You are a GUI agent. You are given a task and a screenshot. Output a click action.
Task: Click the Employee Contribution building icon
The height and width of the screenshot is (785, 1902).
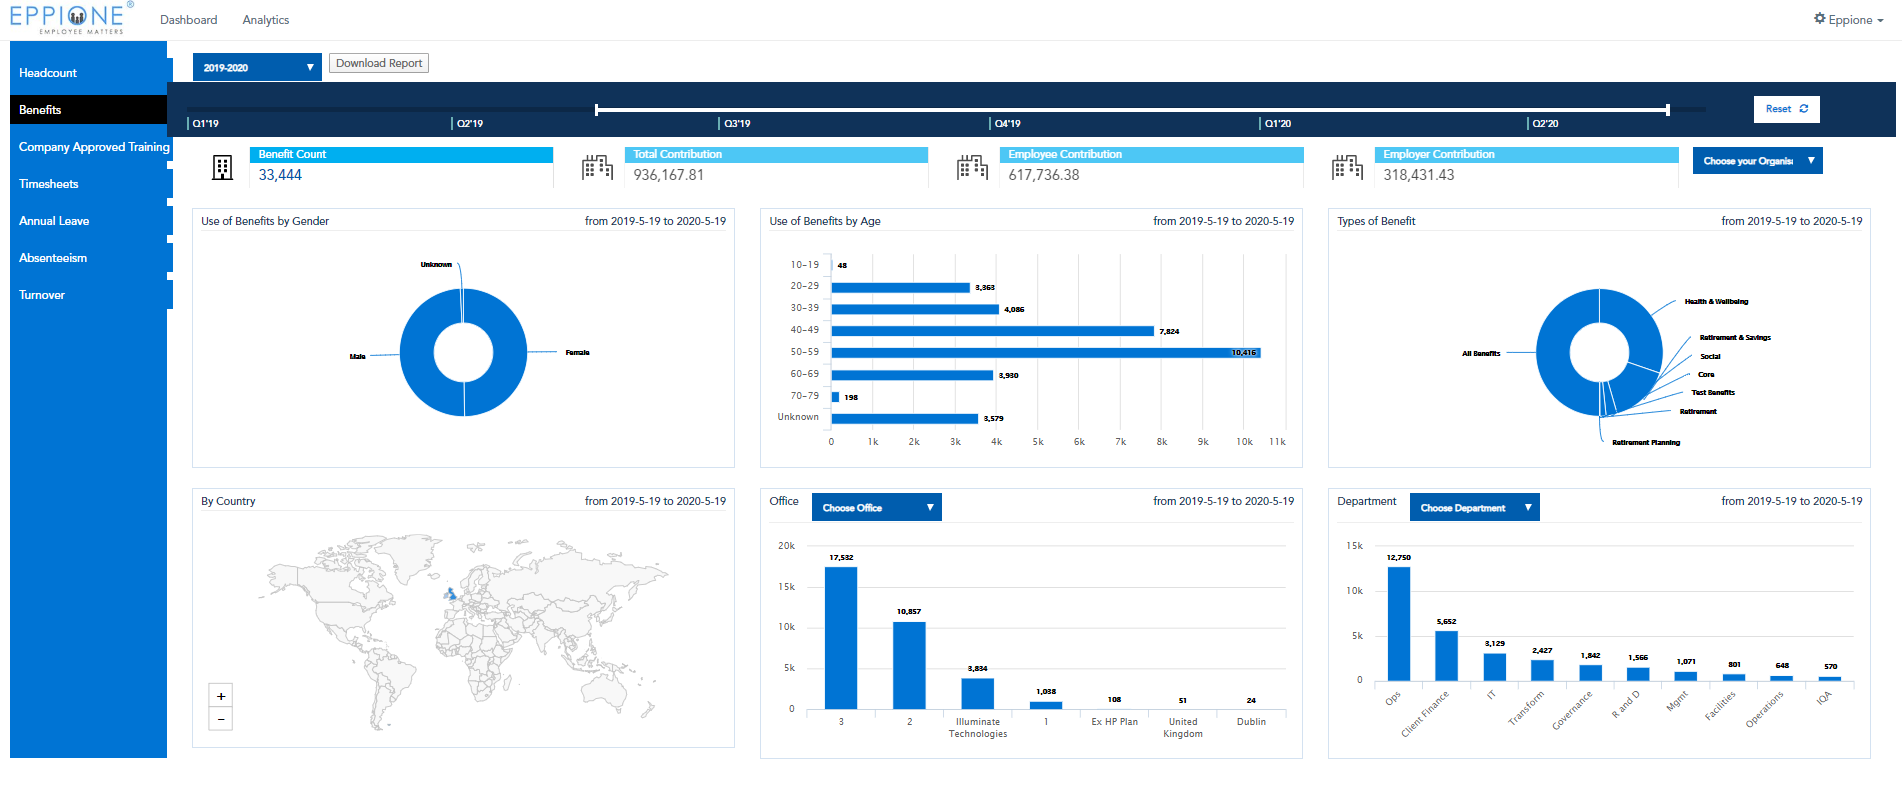pyautogui.click(x=972, y=167)
